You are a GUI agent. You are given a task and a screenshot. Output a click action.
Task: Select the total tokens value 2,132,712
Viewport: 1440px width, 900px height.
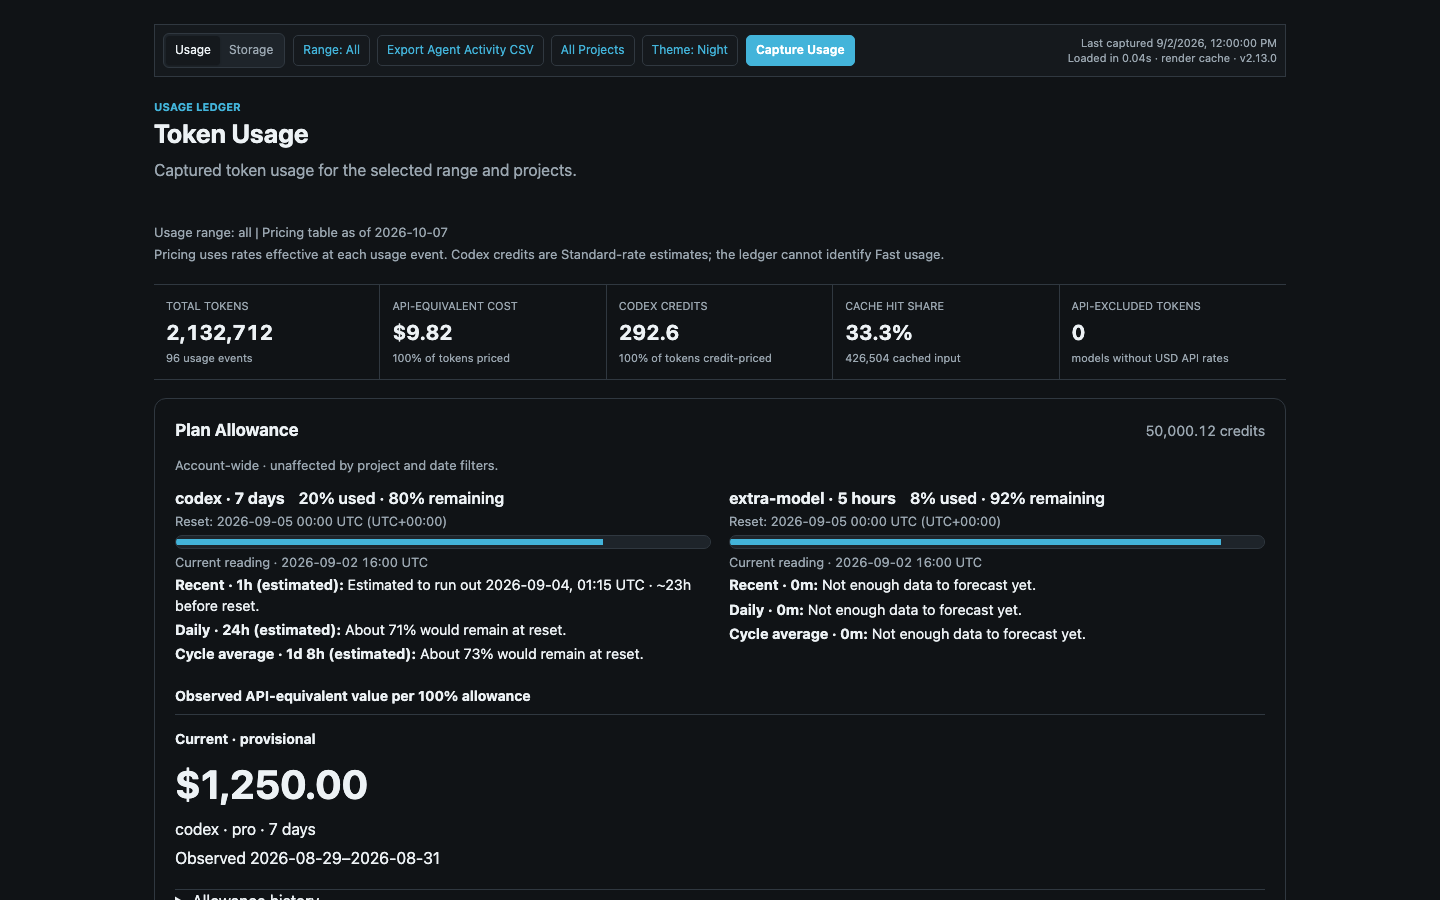point(219,333)
